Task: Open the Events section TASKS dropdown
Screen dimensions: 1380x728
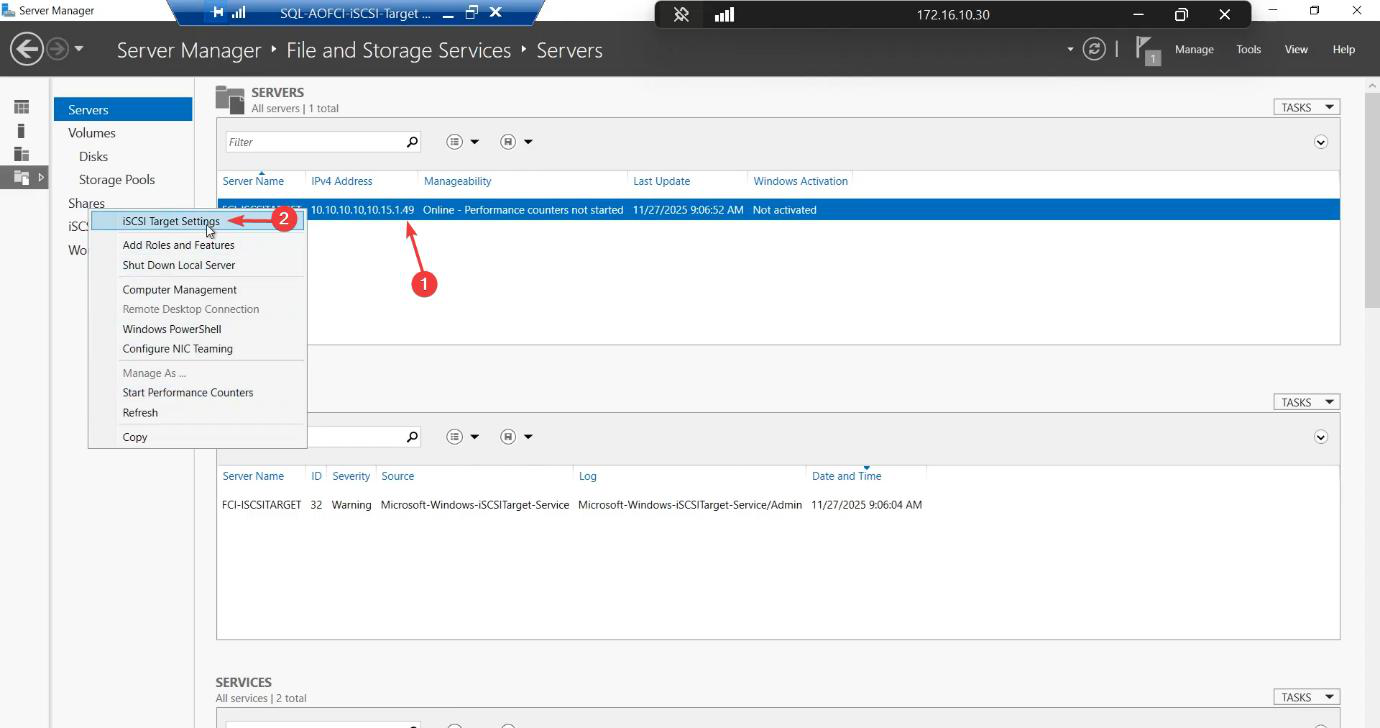Action: (1306, 402)
